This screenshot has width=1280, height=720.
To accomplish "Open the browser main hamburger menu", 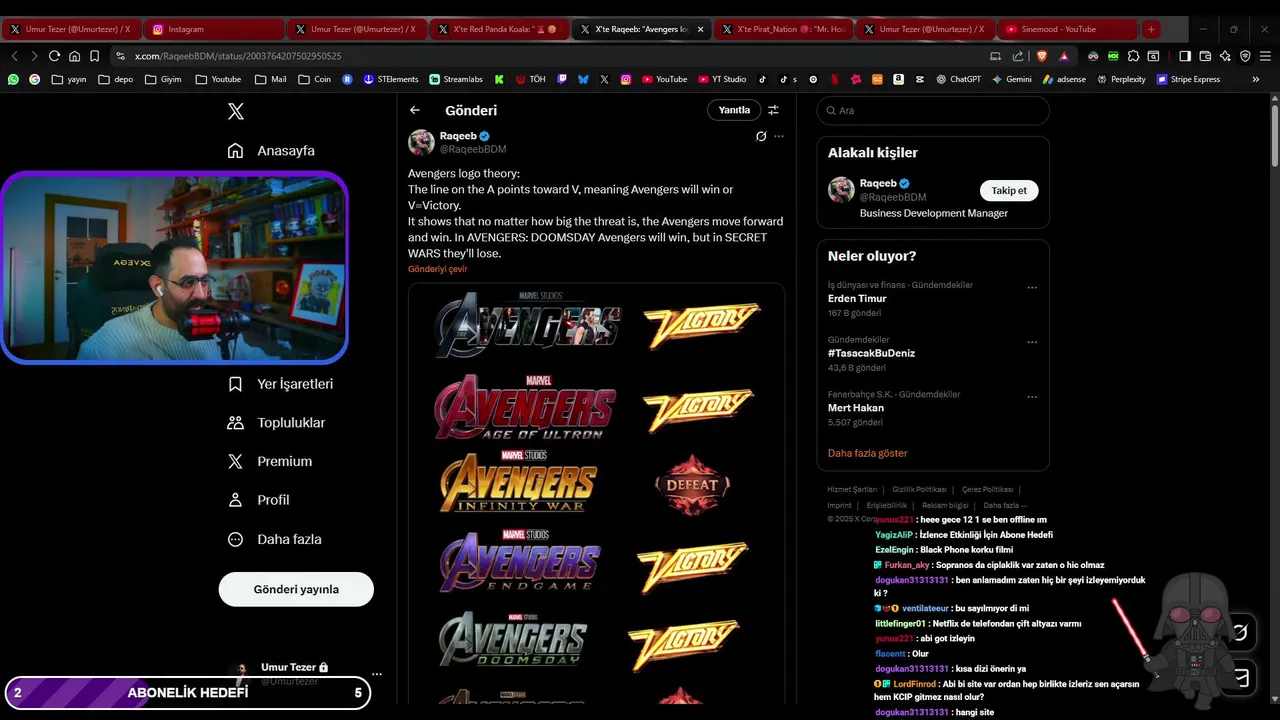I will tap(1265, 56).
